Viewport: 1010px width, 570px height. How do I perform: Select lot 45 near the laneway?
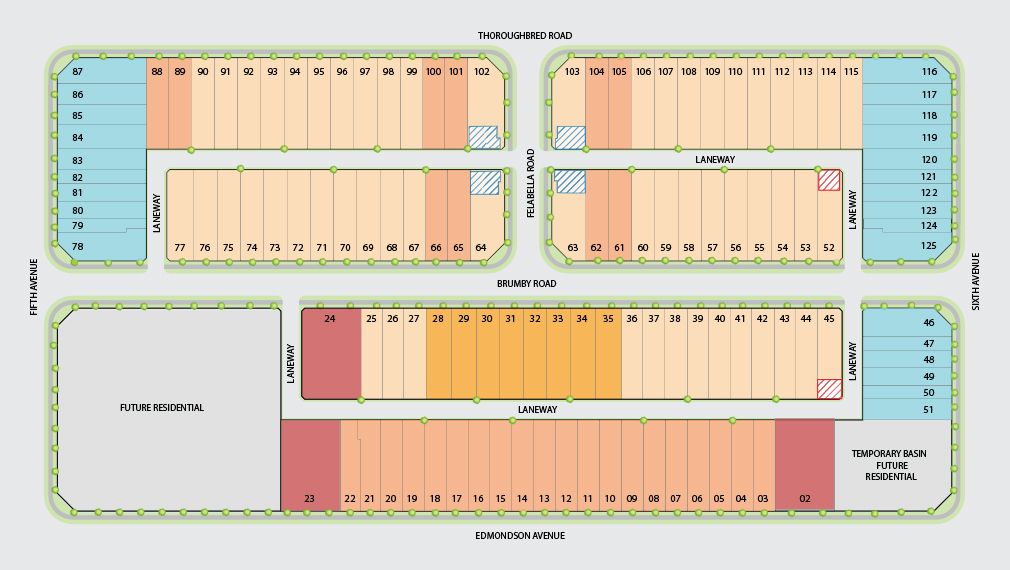click(x=830, y=354)
